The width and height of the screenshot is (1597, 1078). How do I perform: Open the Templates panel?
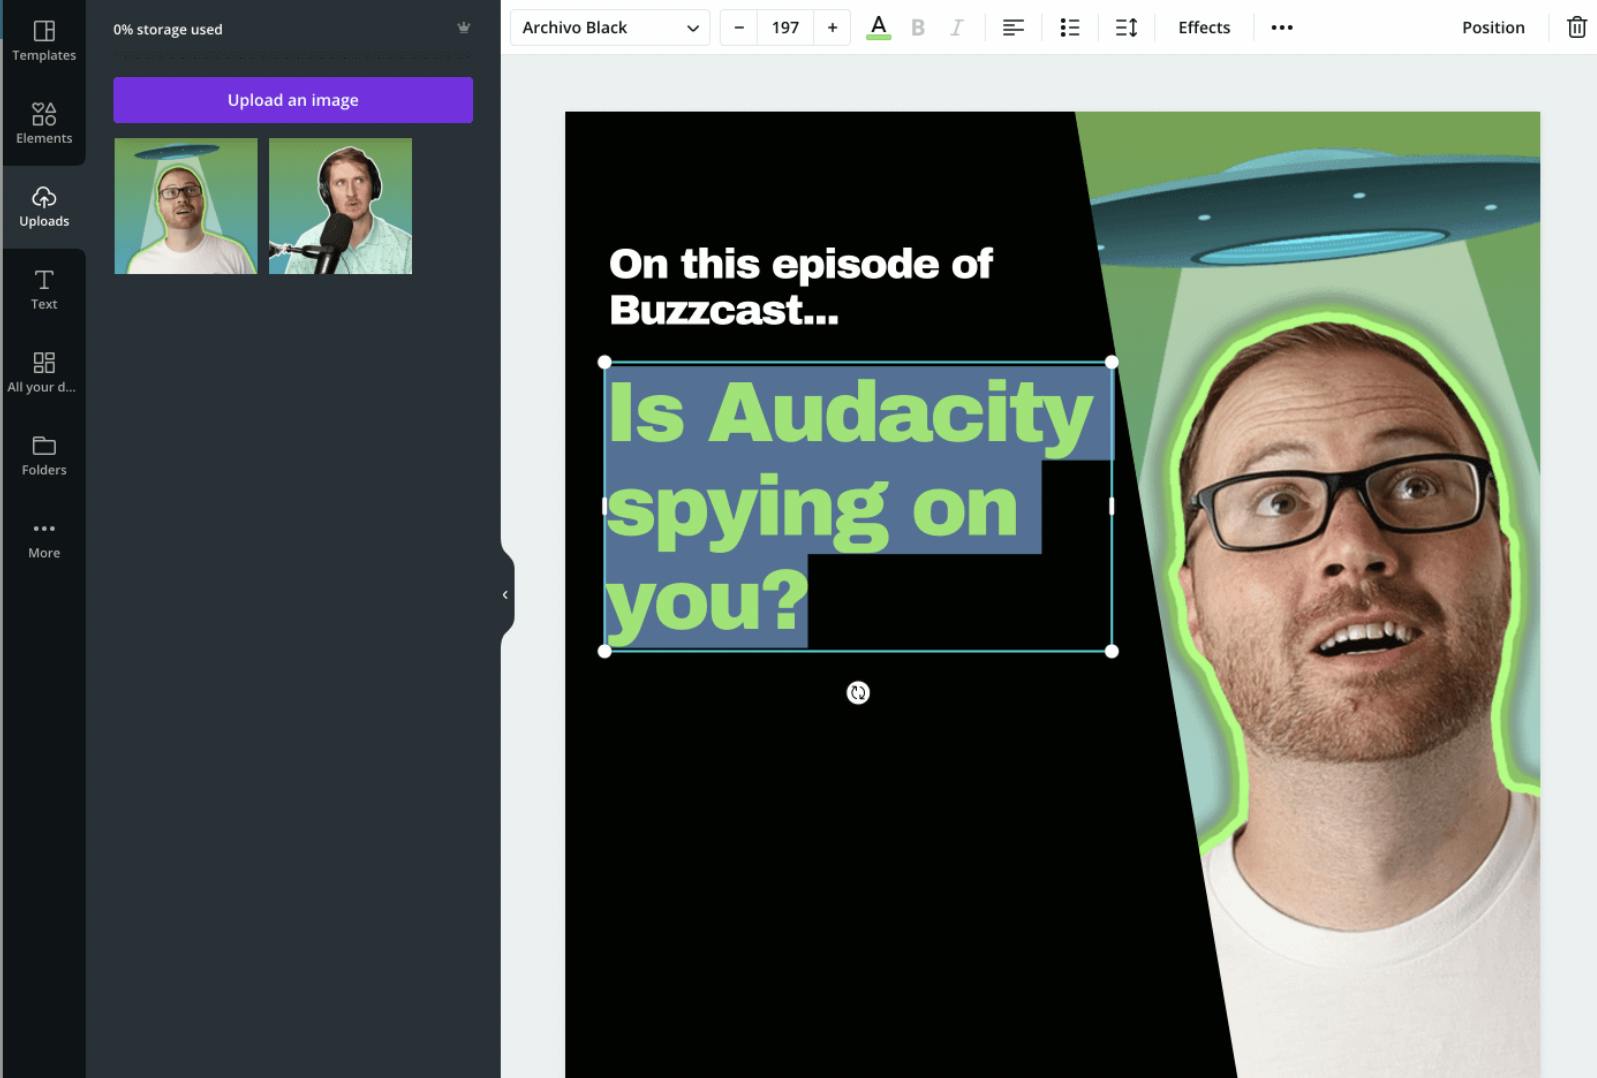[x=44, y=41]
